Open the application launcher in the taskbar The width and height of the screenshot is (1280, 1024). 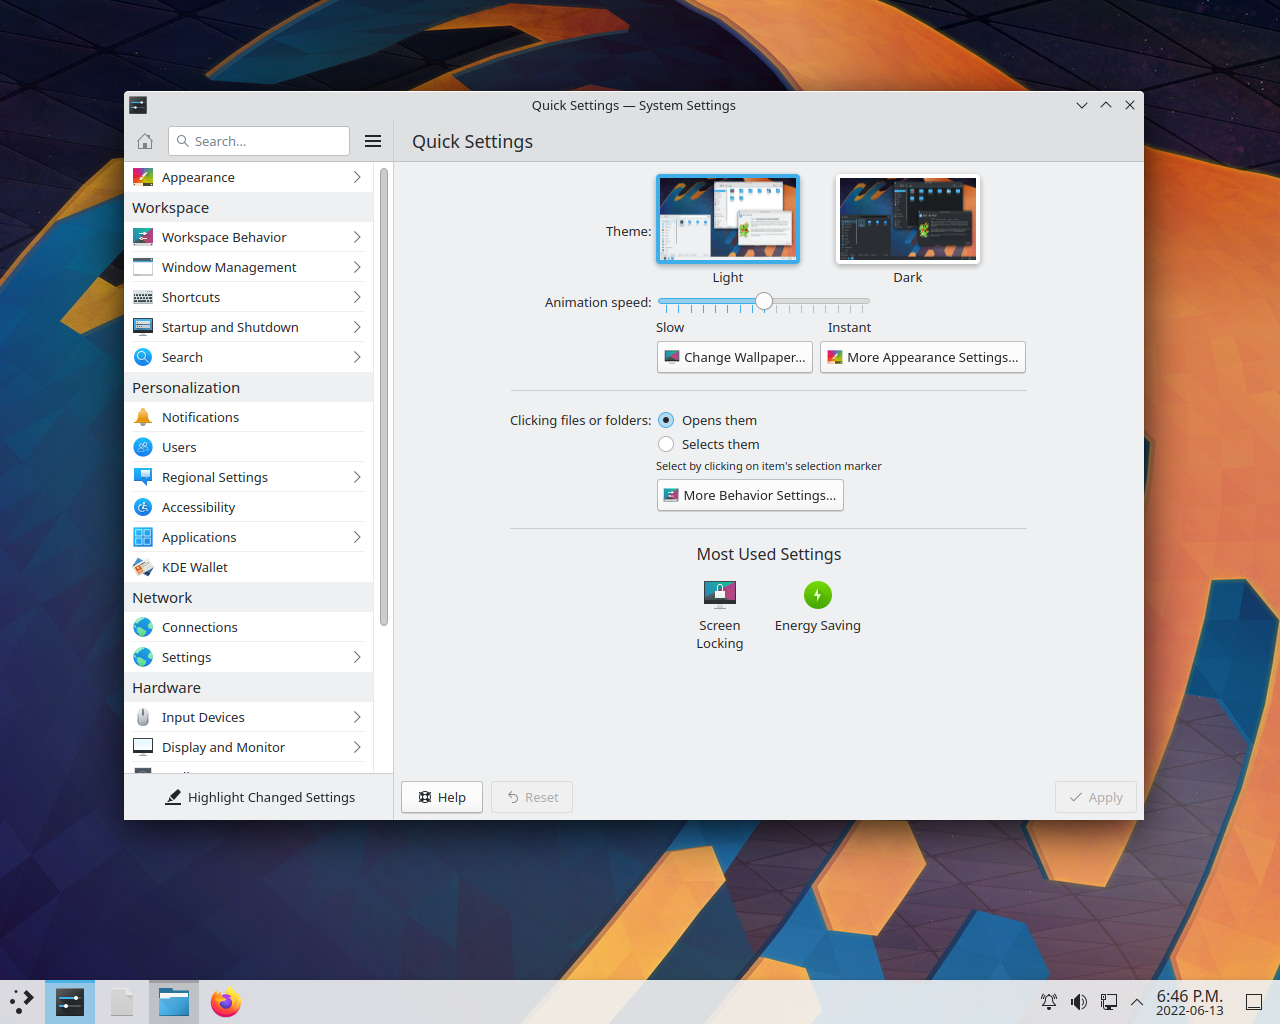[x=22, y=1002]
